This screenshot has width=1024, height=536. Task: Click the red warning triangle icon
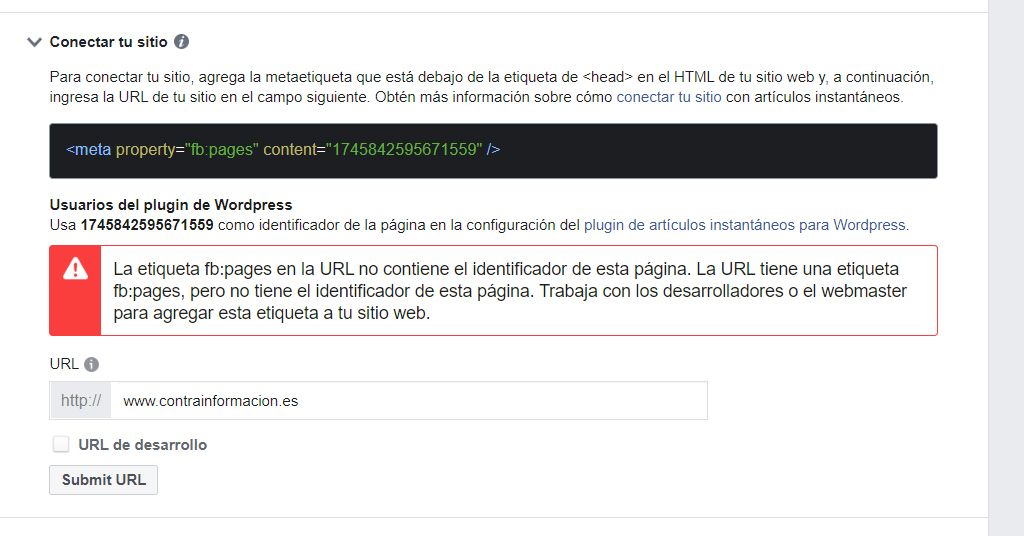pyautogui.click(x=75, y=268)
